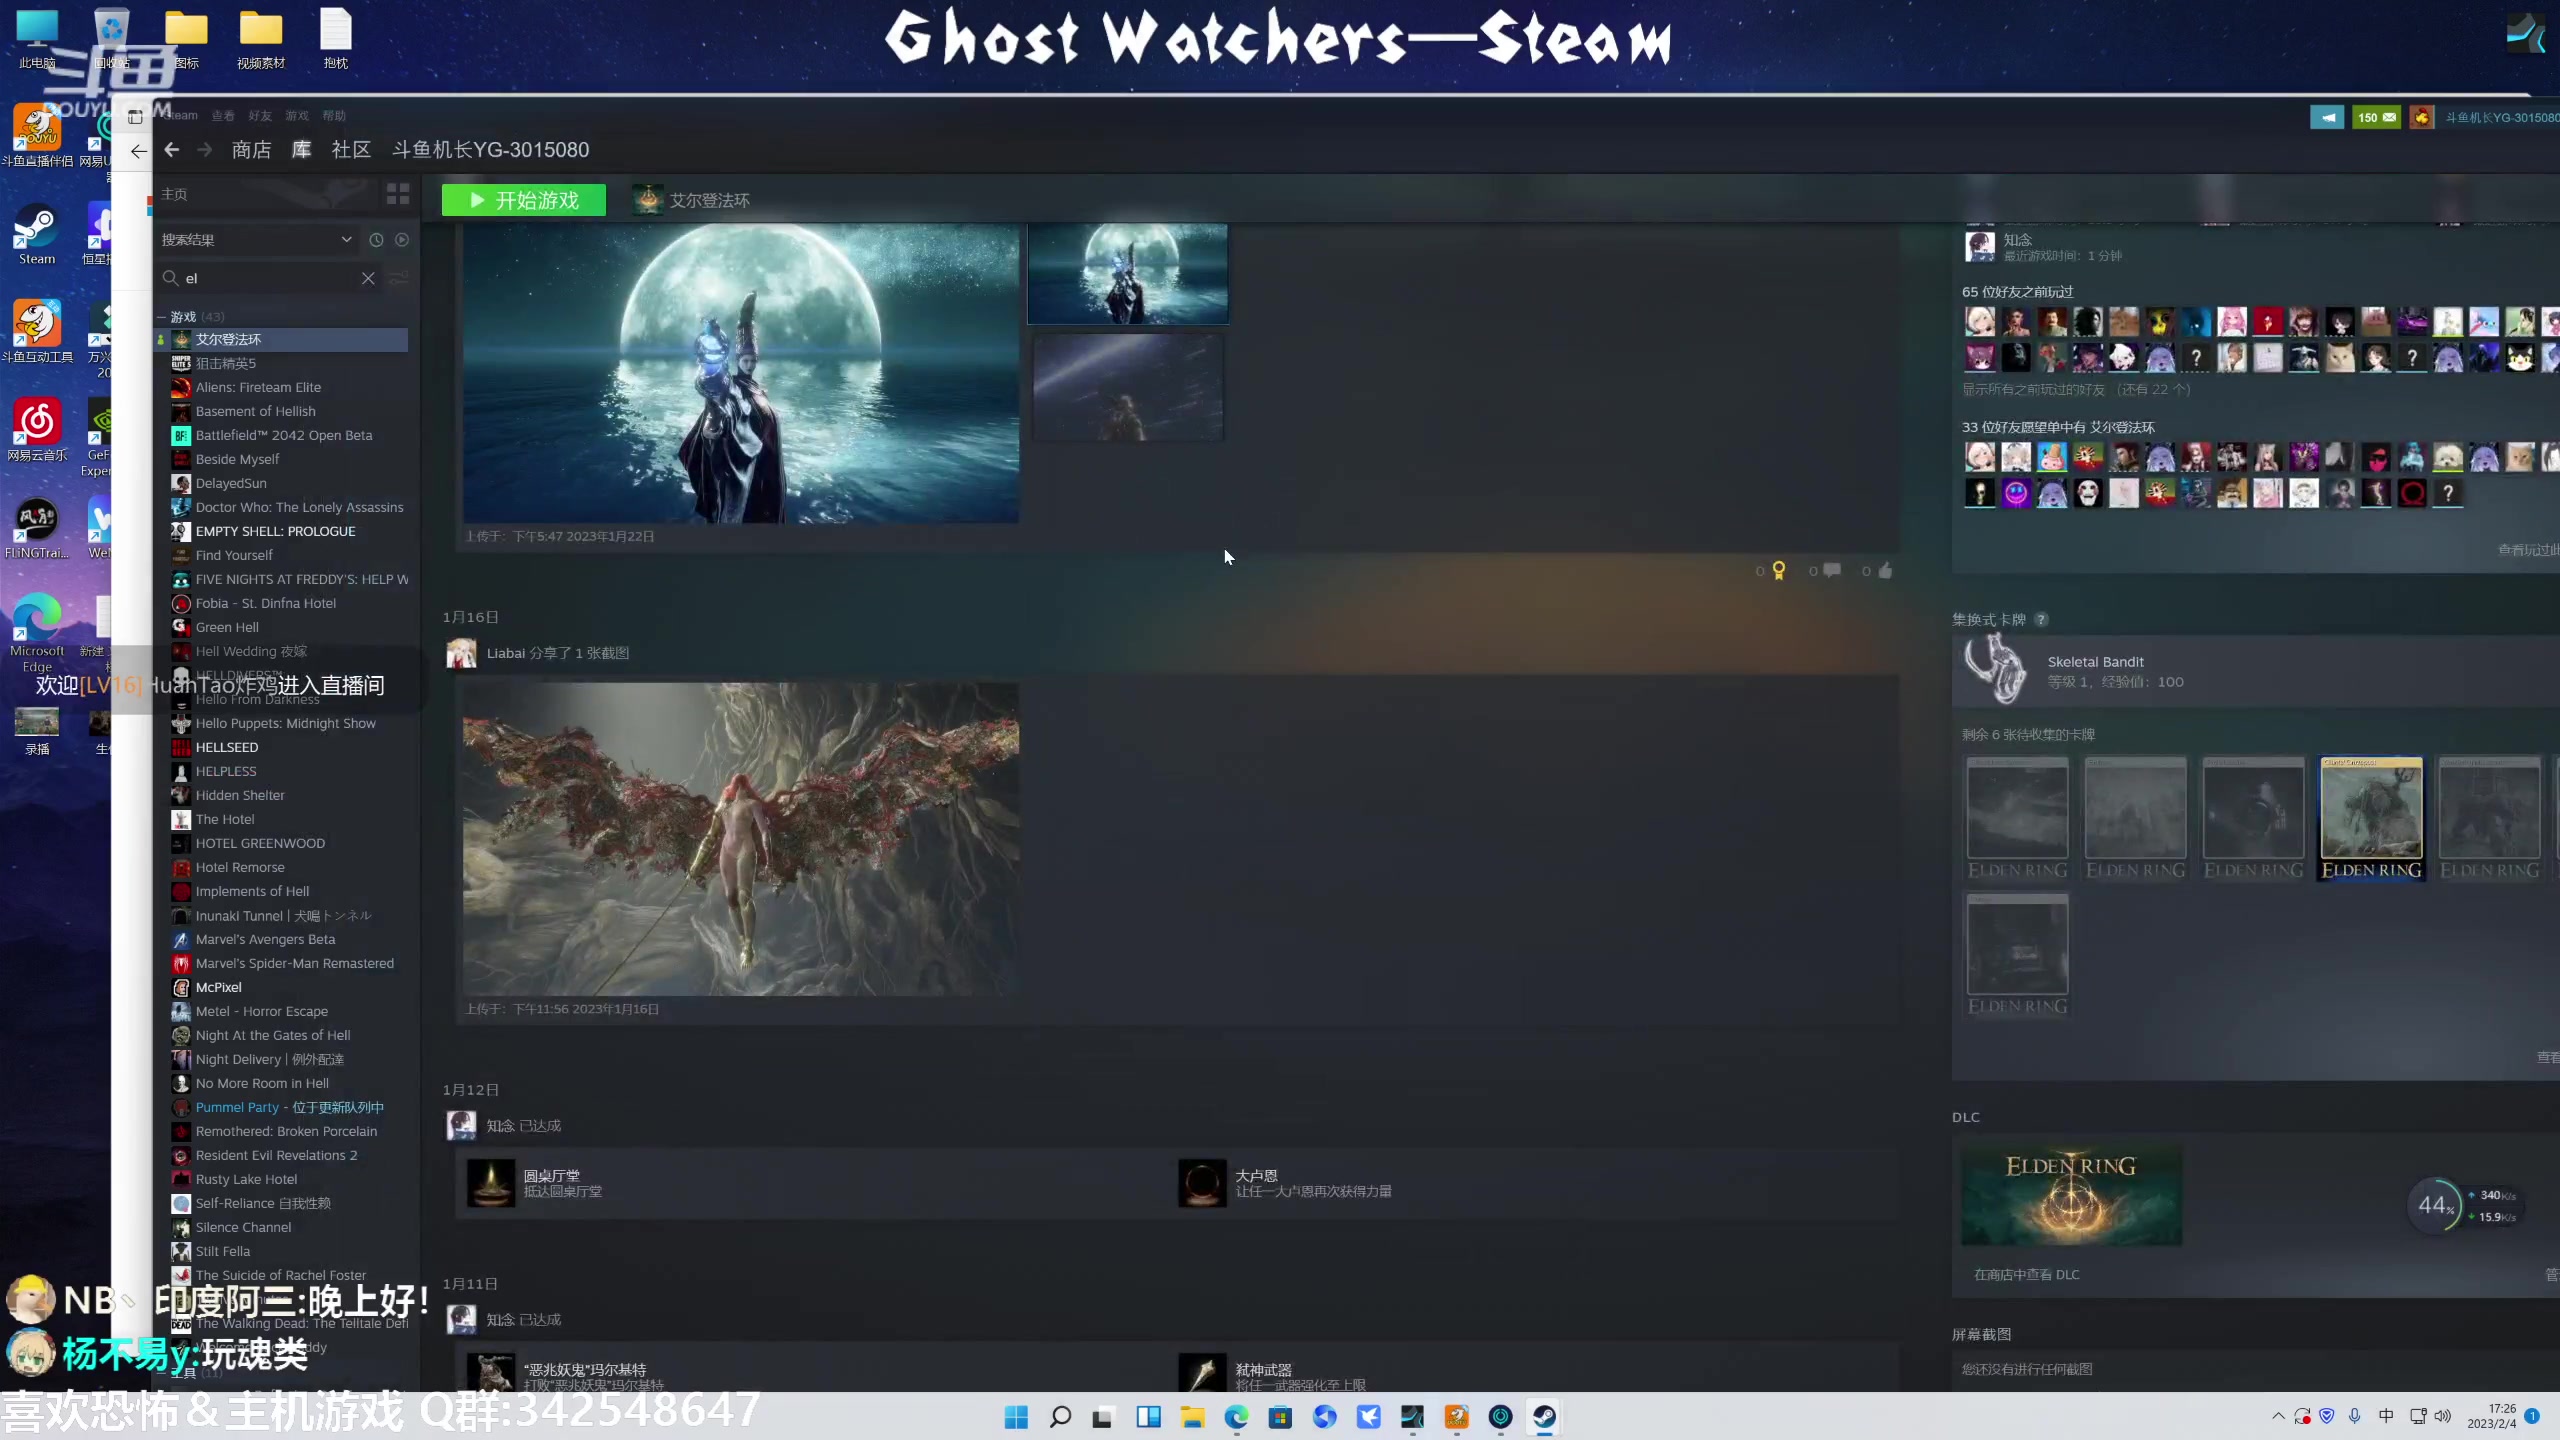Viewport: 2560px width, 1440px height.
Task: Open the notifications inbox showing 150
Action: (2376, 117)
